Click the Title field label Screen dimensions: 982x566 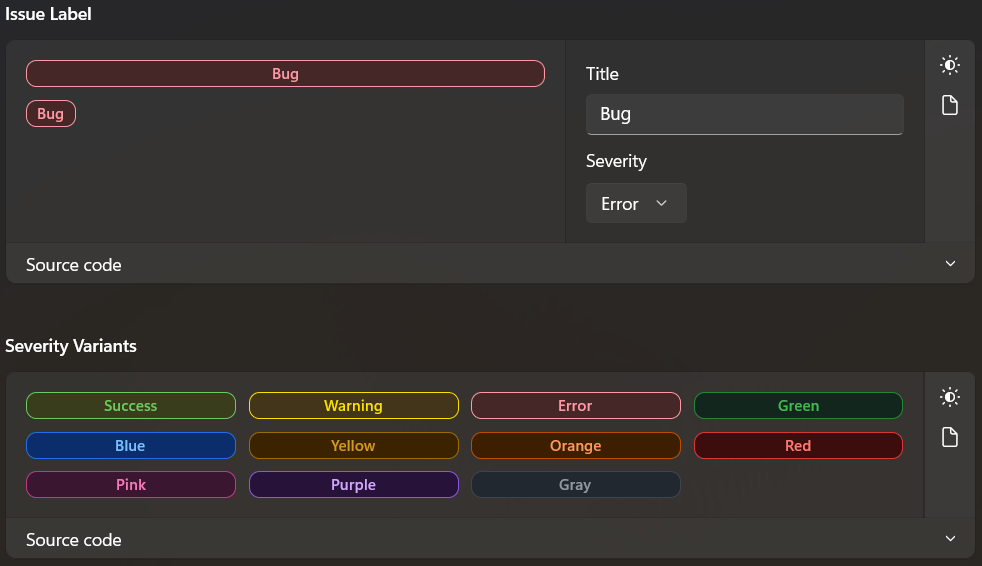[x=602, y=74]
